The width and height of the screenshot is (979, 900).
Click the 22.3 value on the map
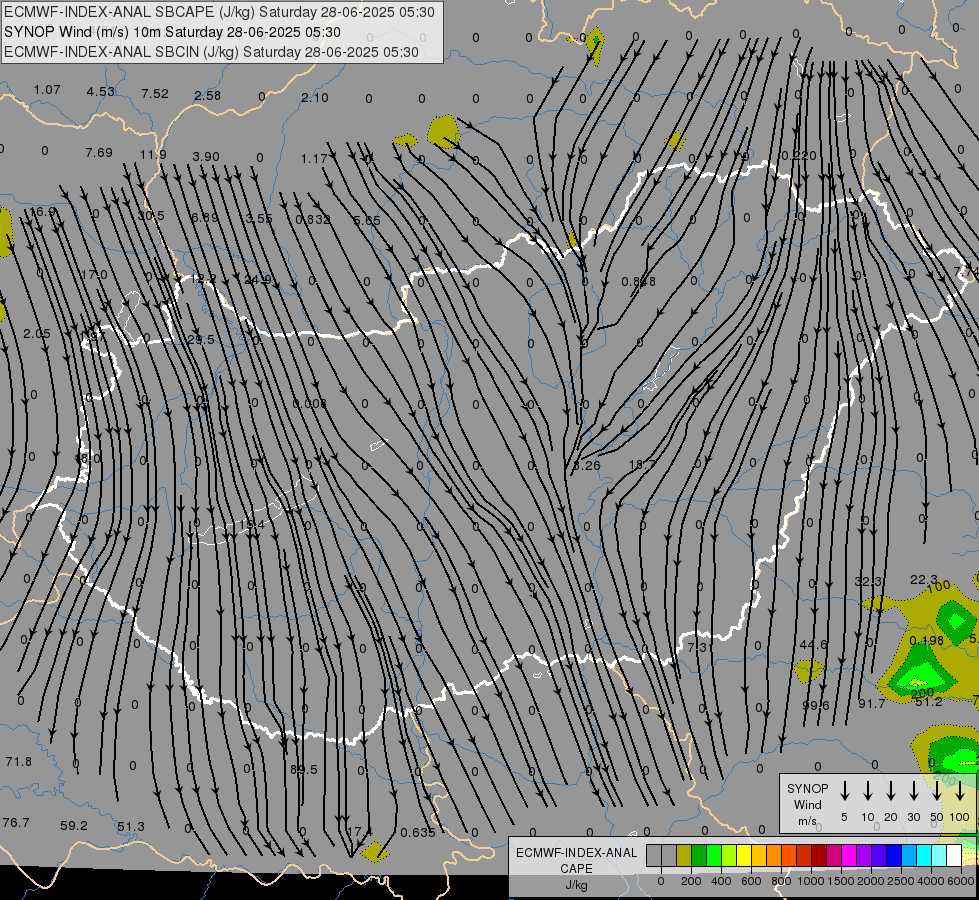click(924, 580)
